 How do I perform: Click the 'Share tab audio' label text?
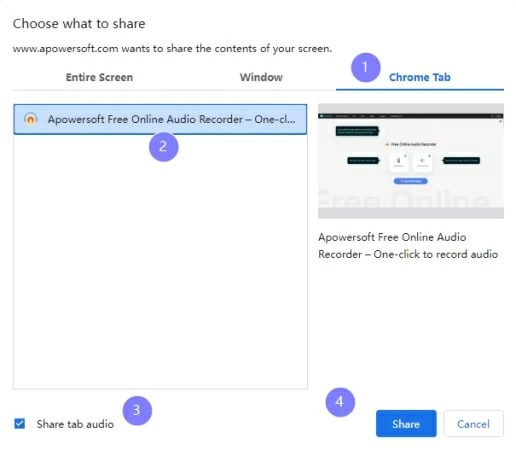click(75, 424)
